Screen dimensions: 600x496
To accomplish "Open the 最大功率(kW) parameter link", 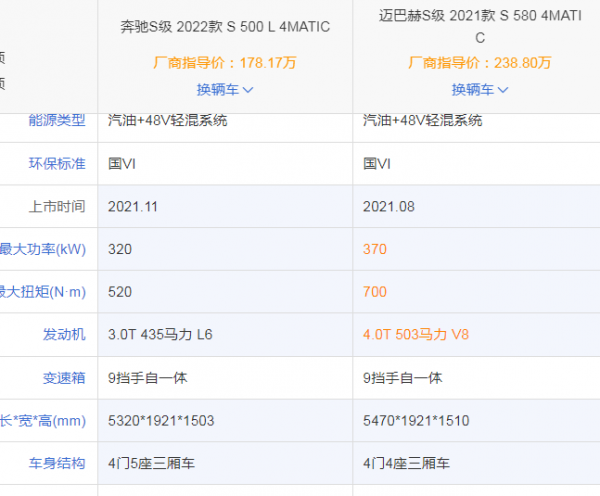I will tap(43, 249).
